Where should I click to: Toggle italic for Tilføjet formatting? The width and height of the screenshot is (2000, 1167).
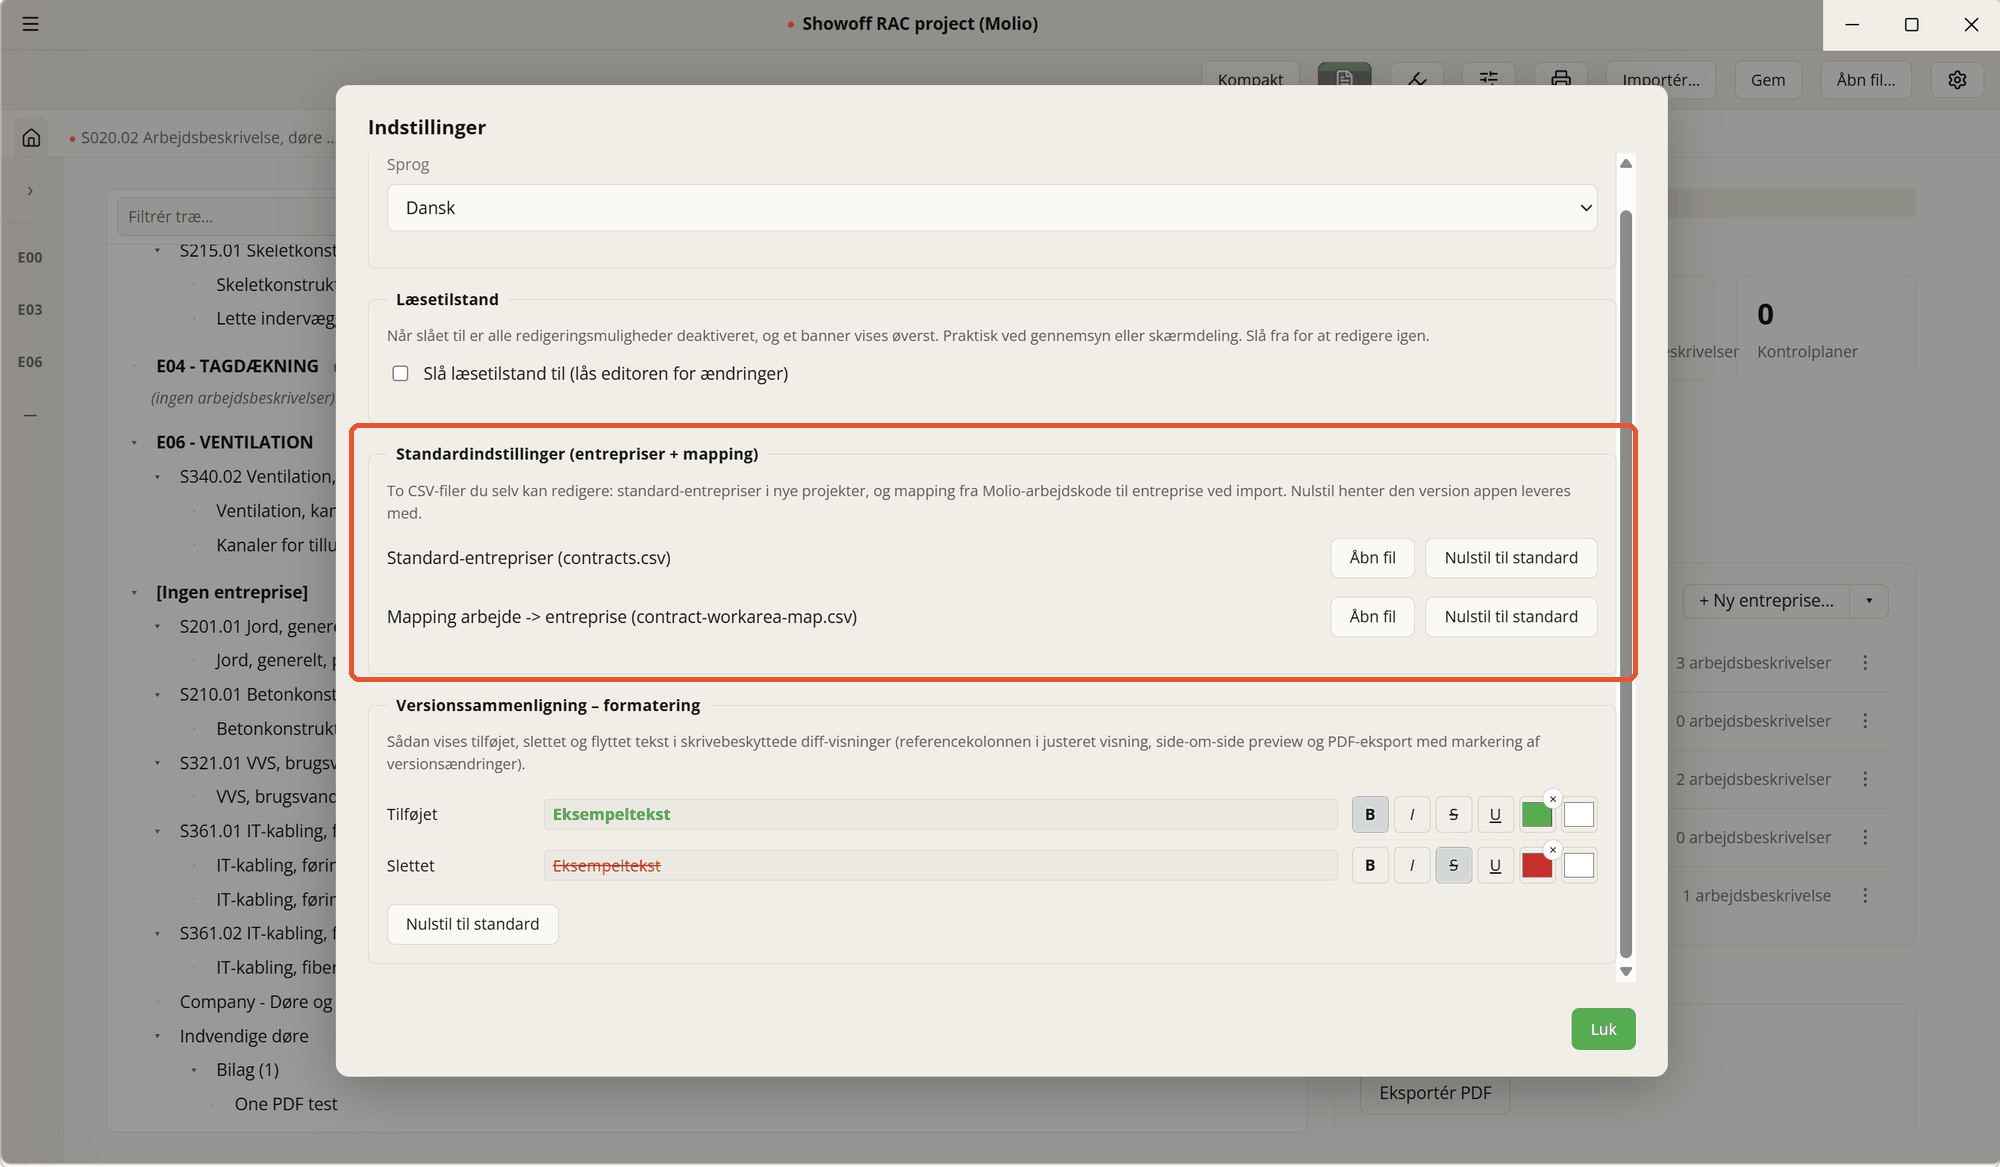point(1412,814)
